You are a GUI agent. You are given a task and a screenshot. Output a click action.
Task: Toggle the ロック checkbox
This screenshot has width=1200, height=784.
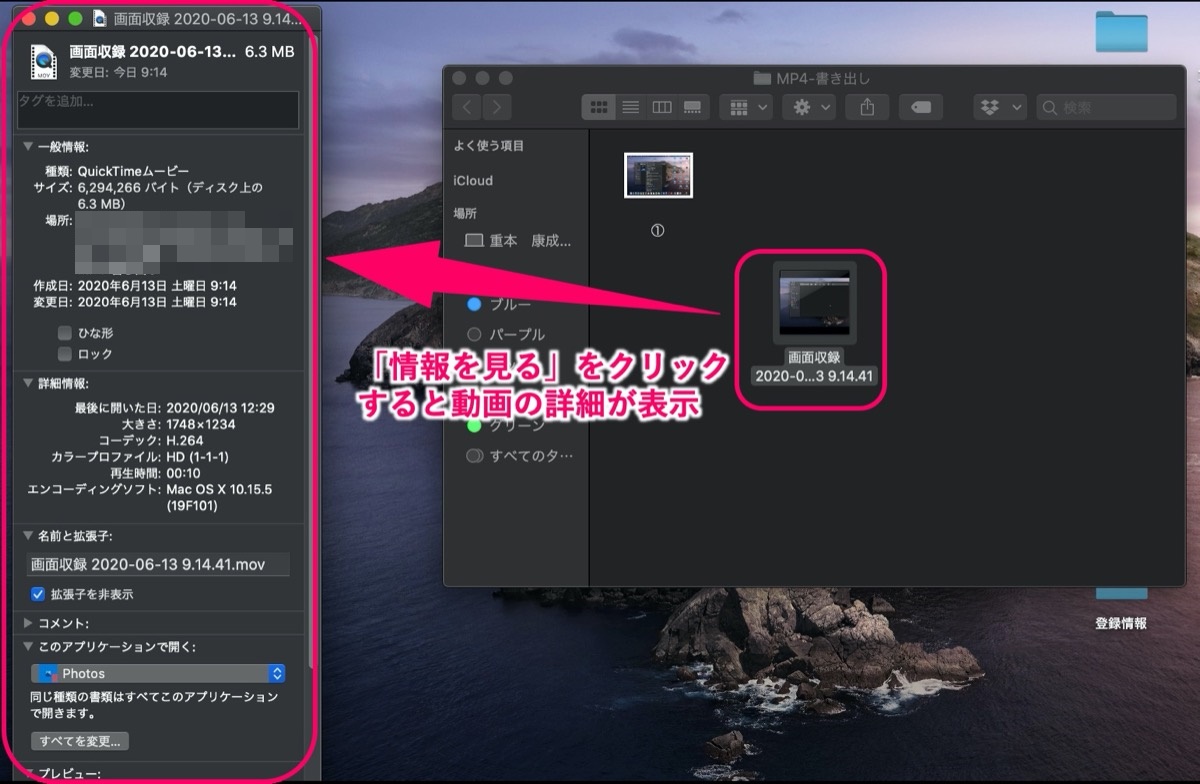(65, 354)
